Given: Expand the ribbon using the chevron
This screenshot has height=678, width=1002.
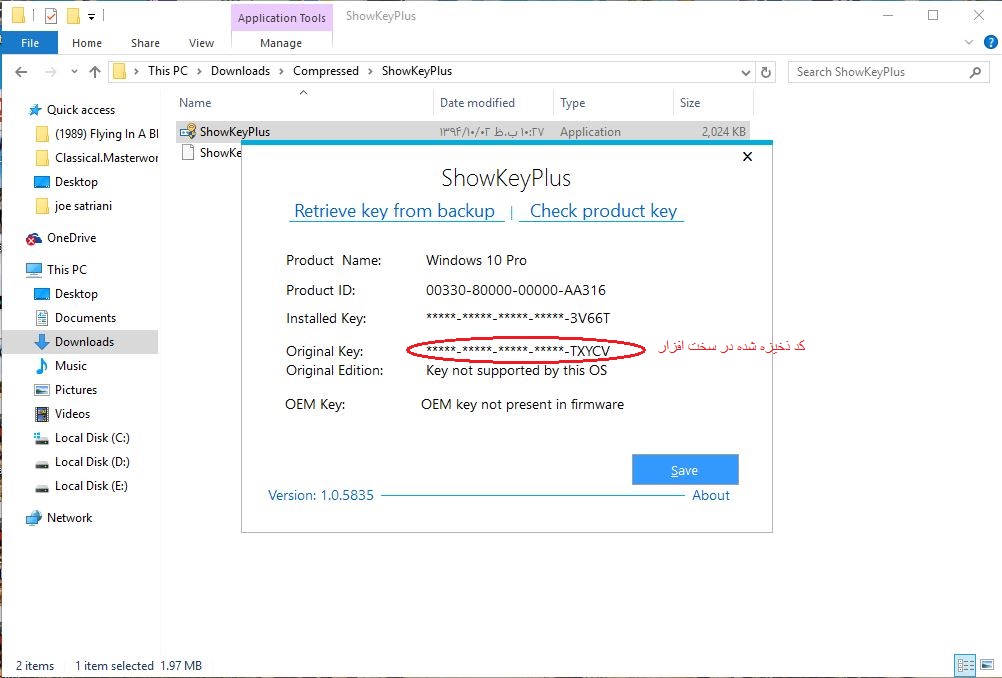Looking at the screenshot, I should pyautogui.click(x=967, y=43).
